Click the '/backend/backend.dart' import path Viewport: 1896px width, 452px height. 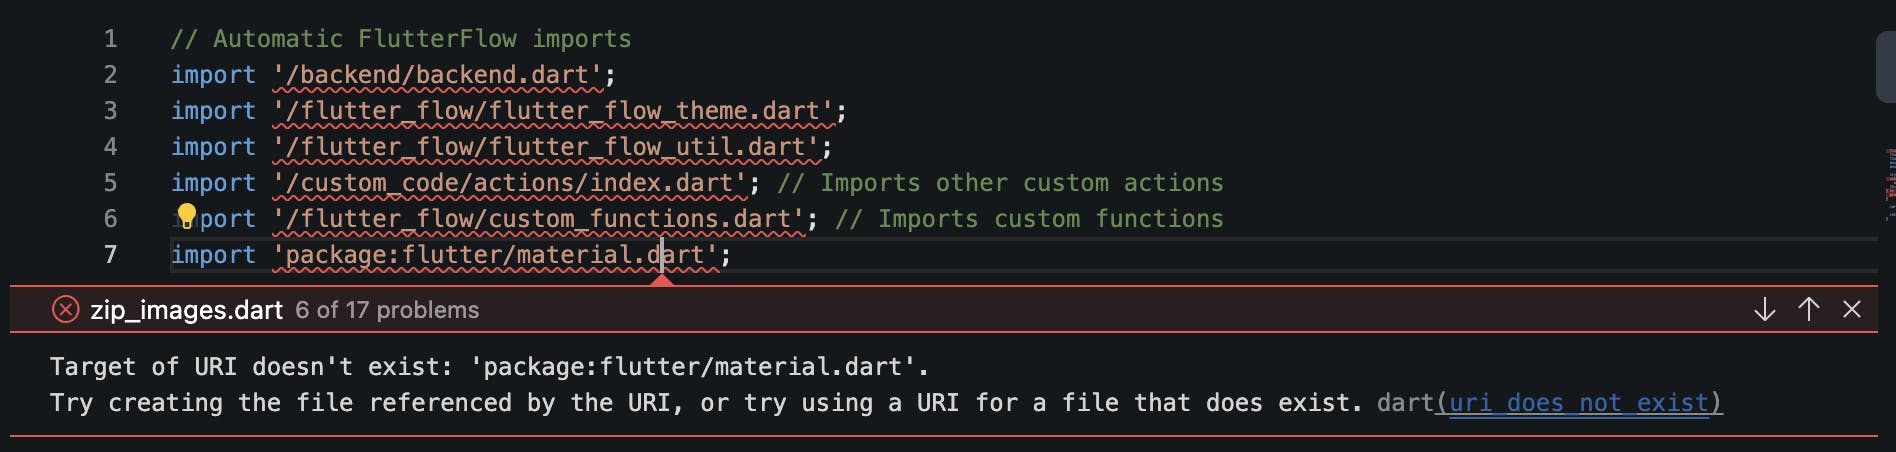click(x=437, y=75)
